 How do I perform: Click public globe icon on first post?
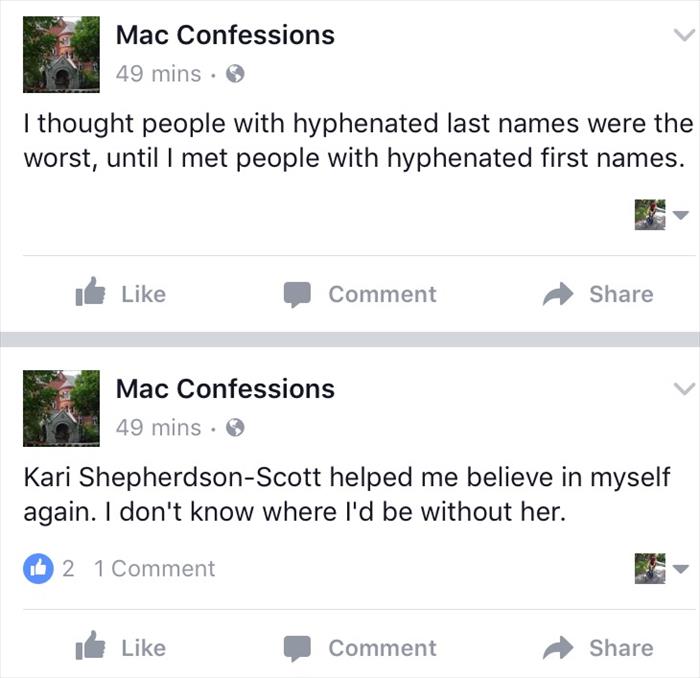click(236, 74)
